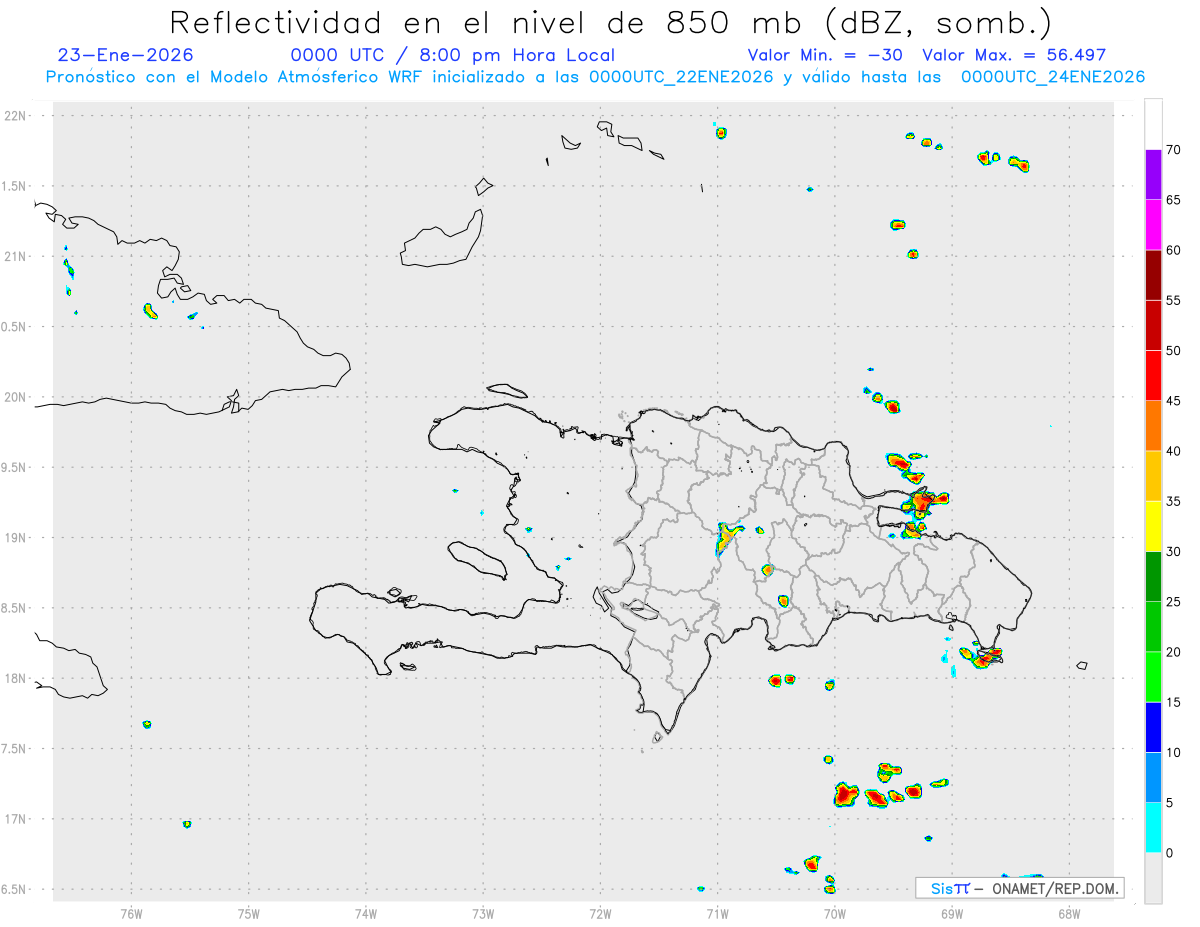Pick the dark green 25–30 dBZ colorbar segment
The image size is (1200, 927).
click(x=1153, y=576)
